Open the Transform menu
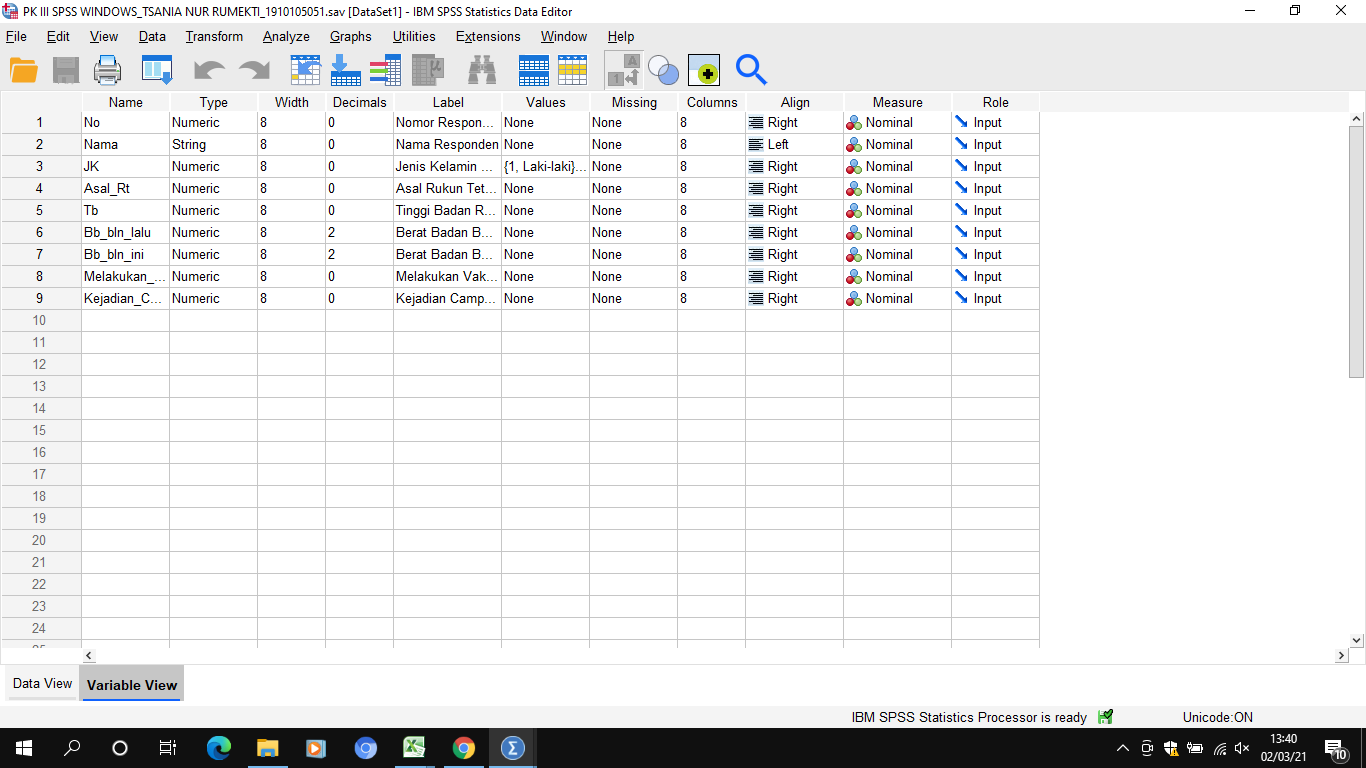Screen dimensions: 1366x768 pos(214,36)
